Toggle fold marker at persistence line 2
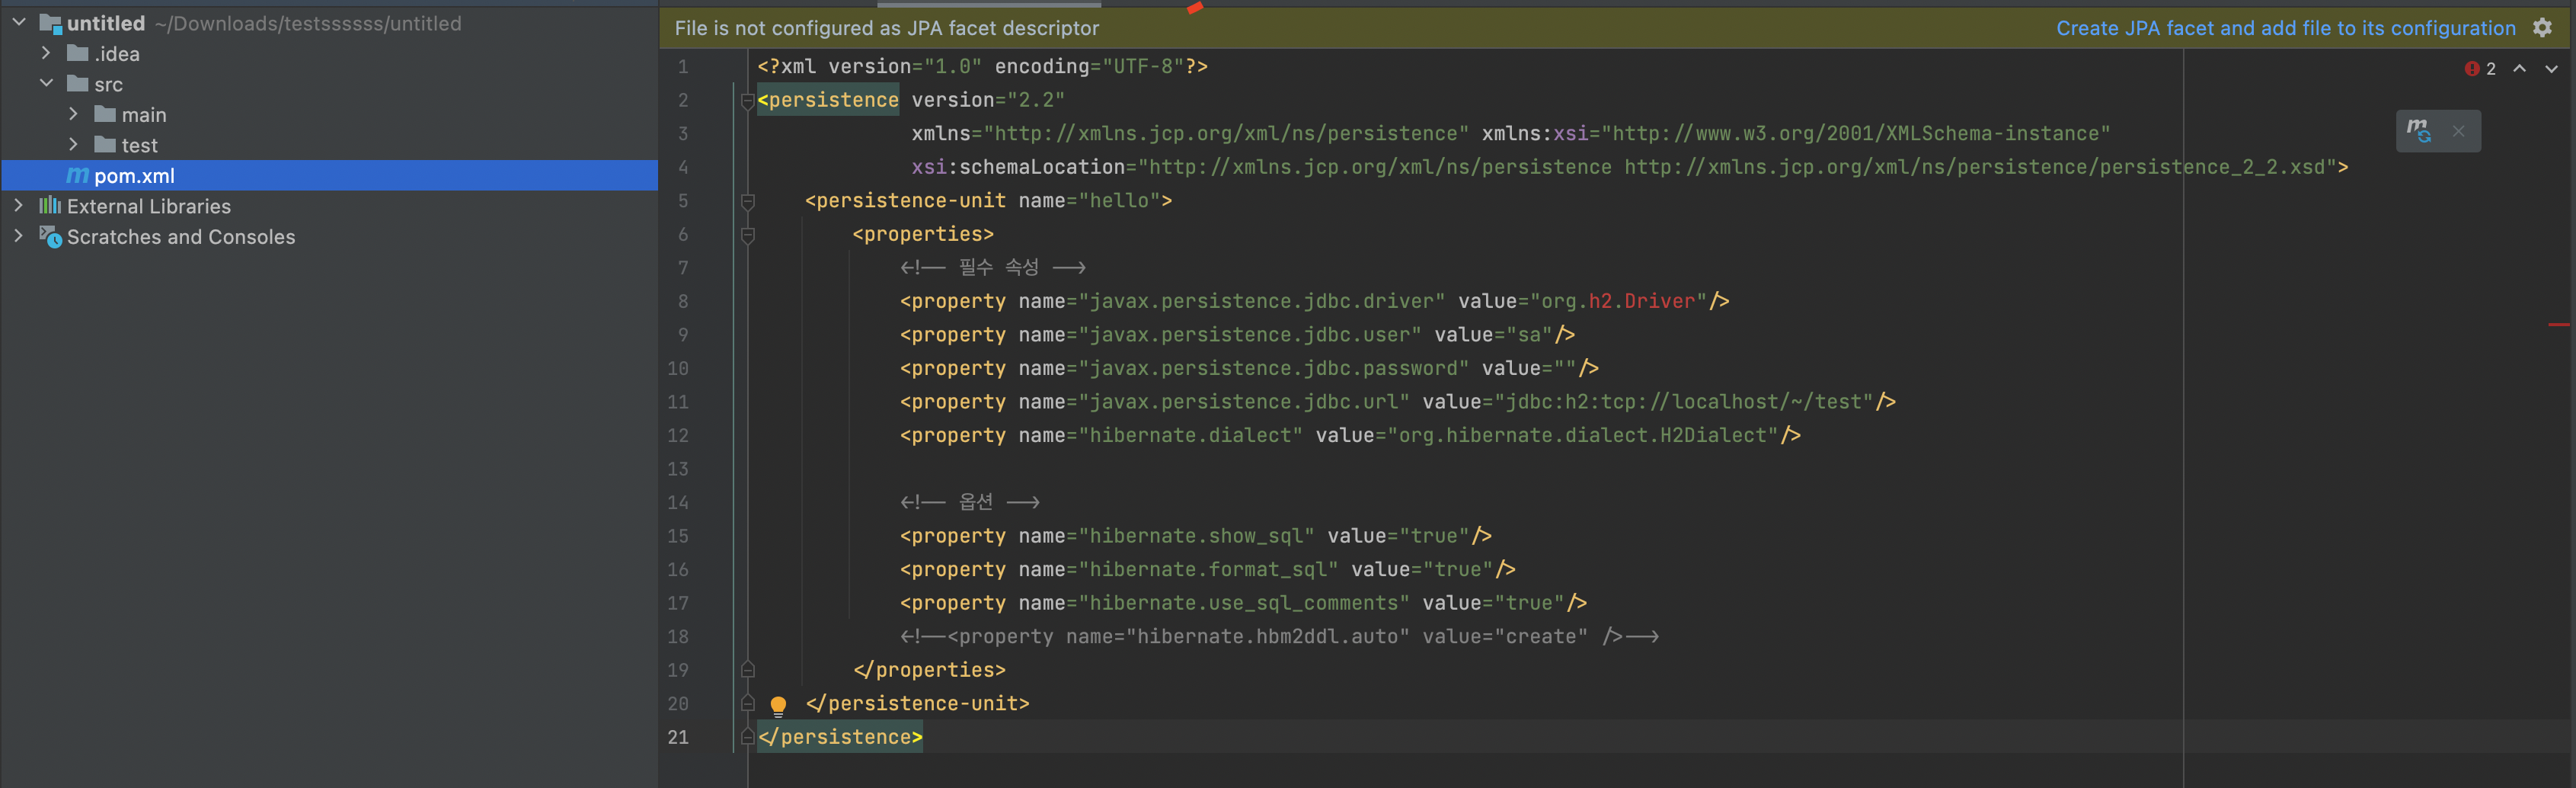 click(x=747, y=100)
